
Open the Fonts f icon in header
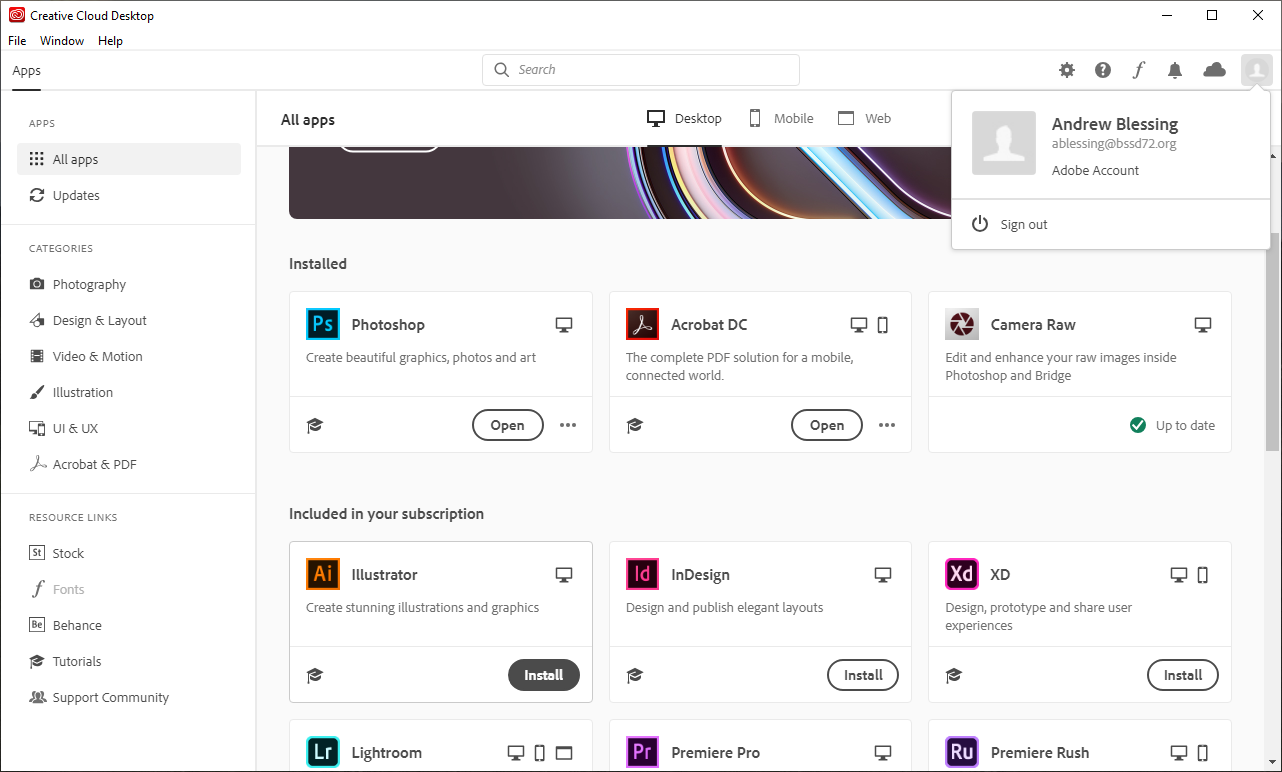click(x=1139, y=70)
